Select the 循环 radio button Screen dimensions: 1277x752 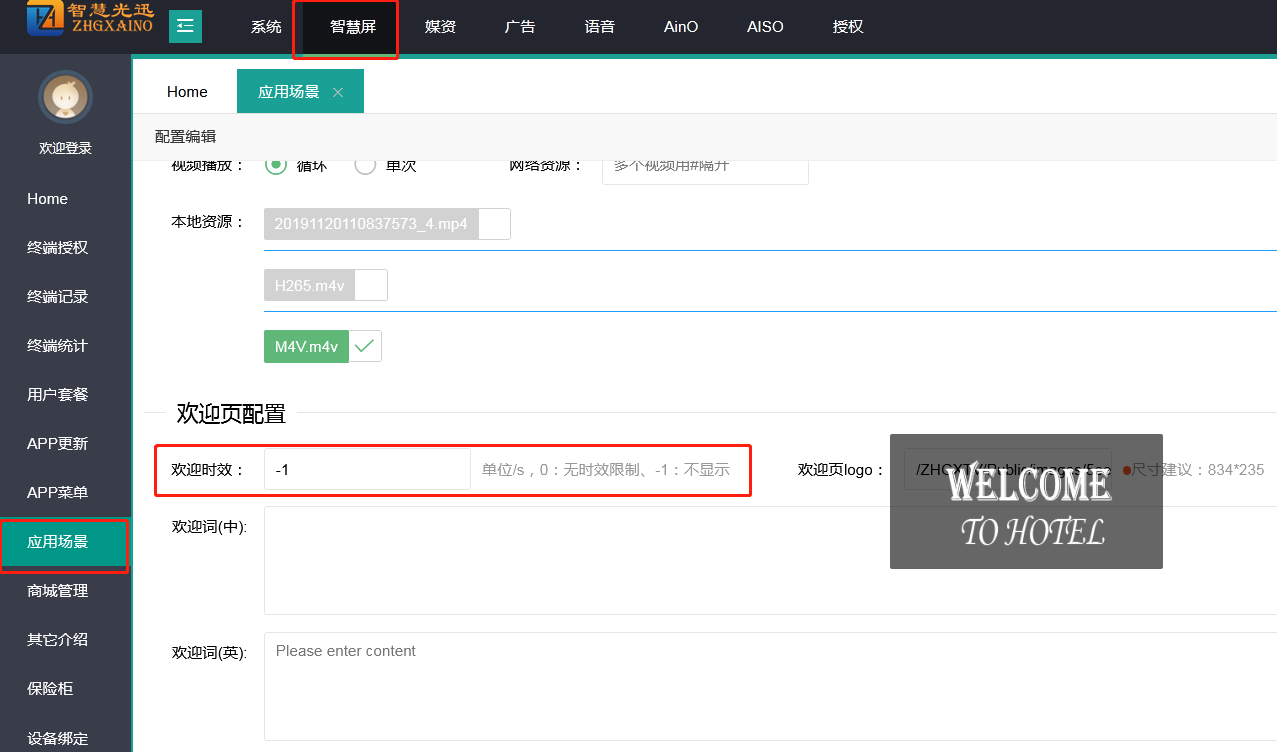coord(276,165)
